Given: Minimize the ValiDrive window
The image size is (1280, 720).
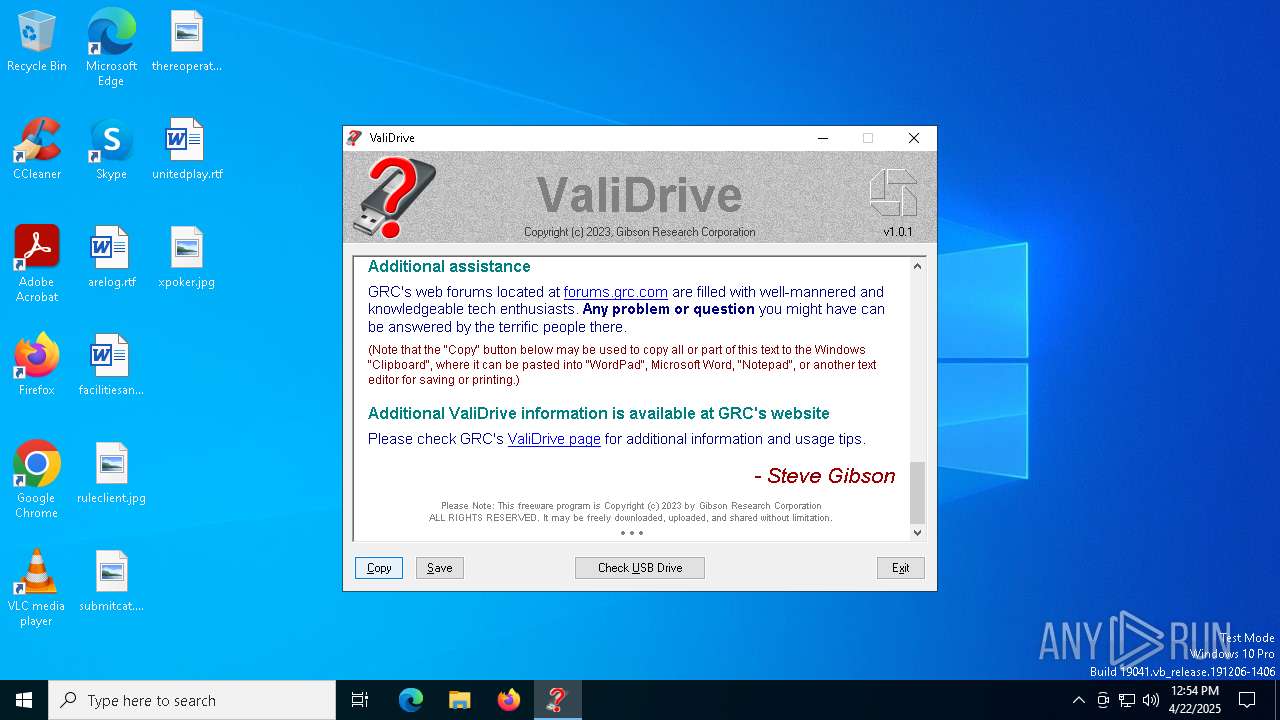Looking at the screenshot, I should 823,138.
